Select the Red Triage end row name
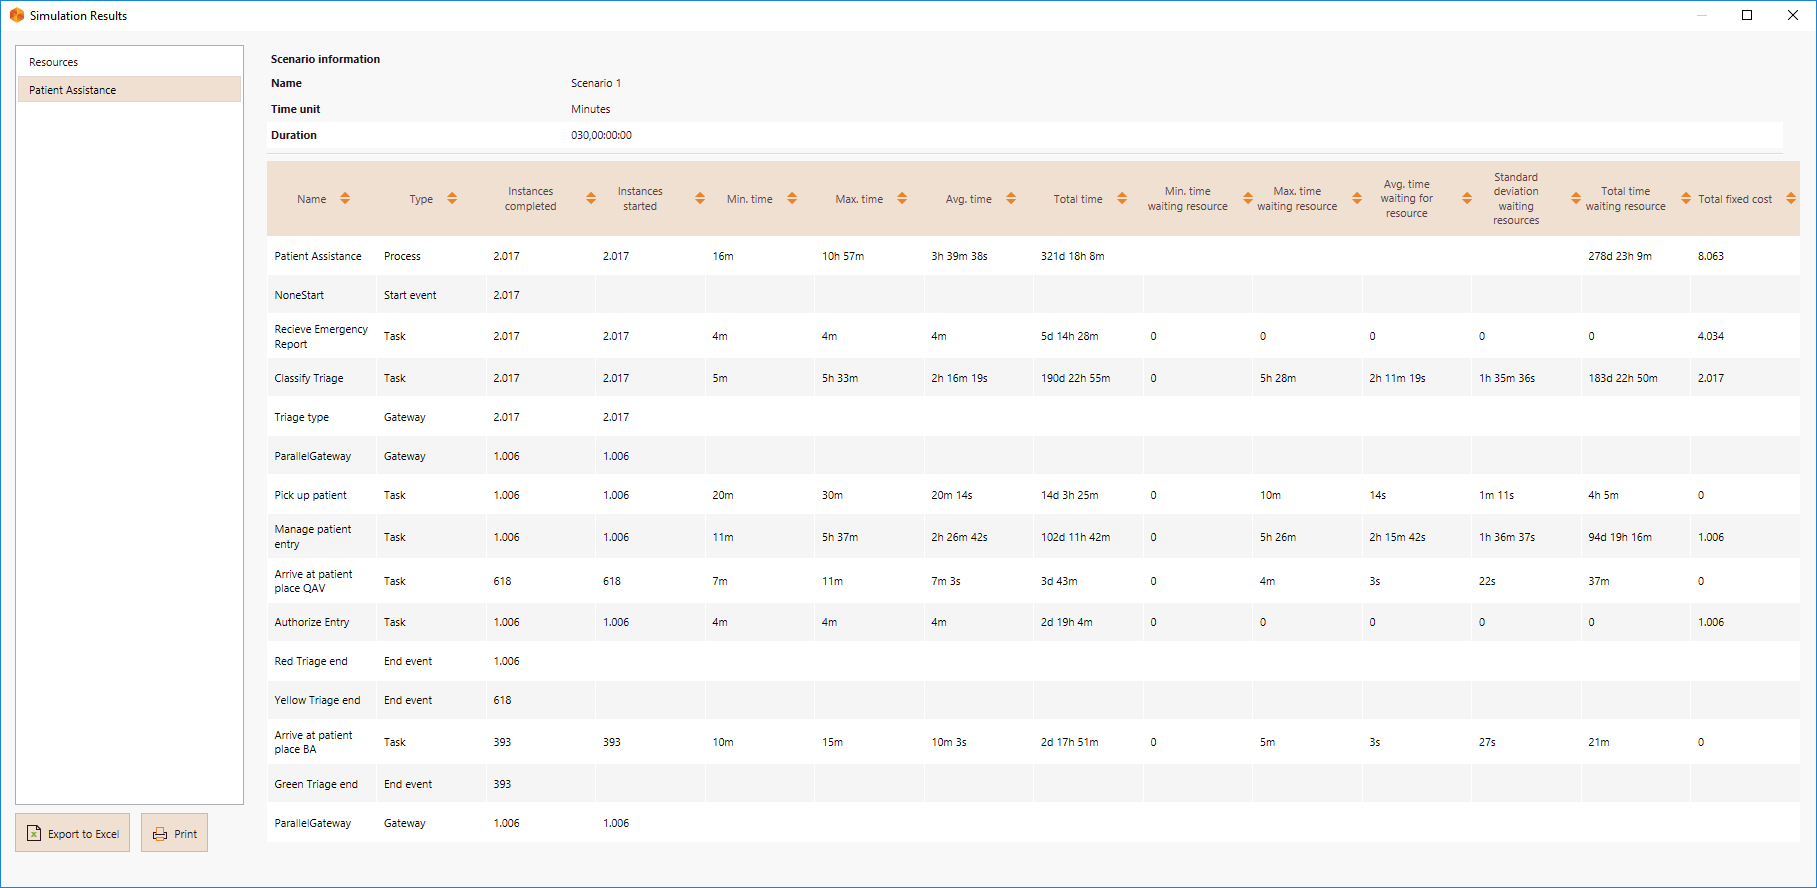The height and width of the screenshot is (888, 1817). [311, 661]
